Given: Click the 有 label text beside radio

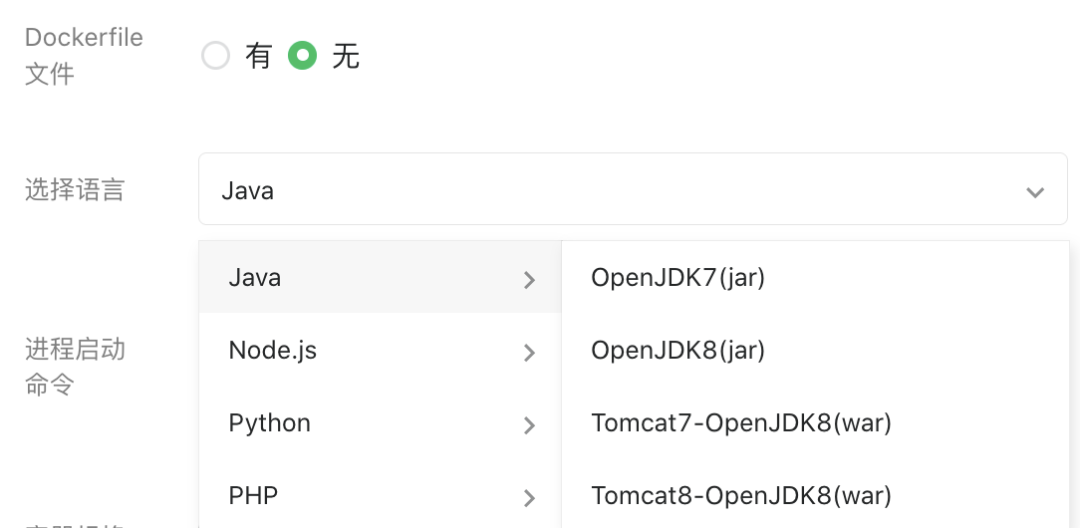Looking at the screenshot, I should (258, 57).
